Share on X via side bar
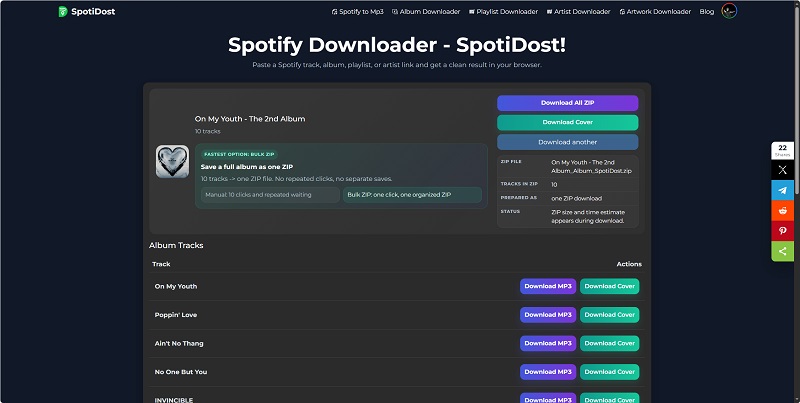 [783, 170]
